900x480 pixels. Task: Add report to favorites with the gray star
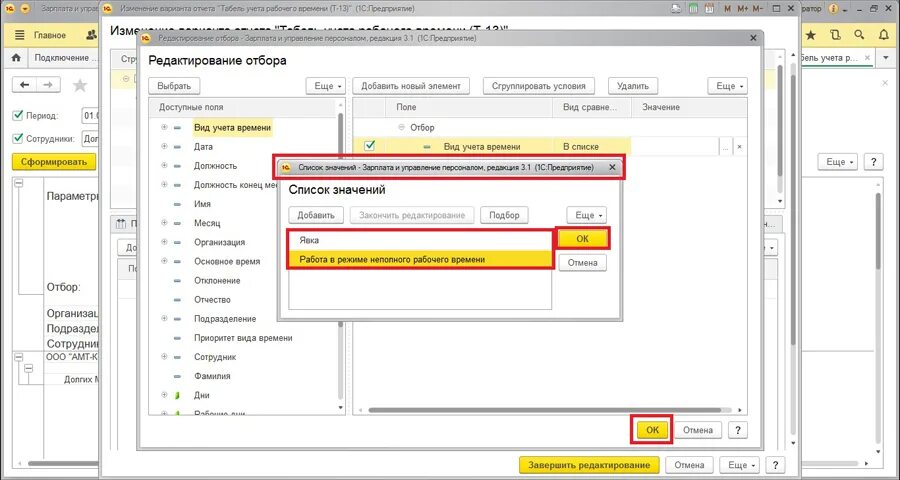tap(80, 86)
